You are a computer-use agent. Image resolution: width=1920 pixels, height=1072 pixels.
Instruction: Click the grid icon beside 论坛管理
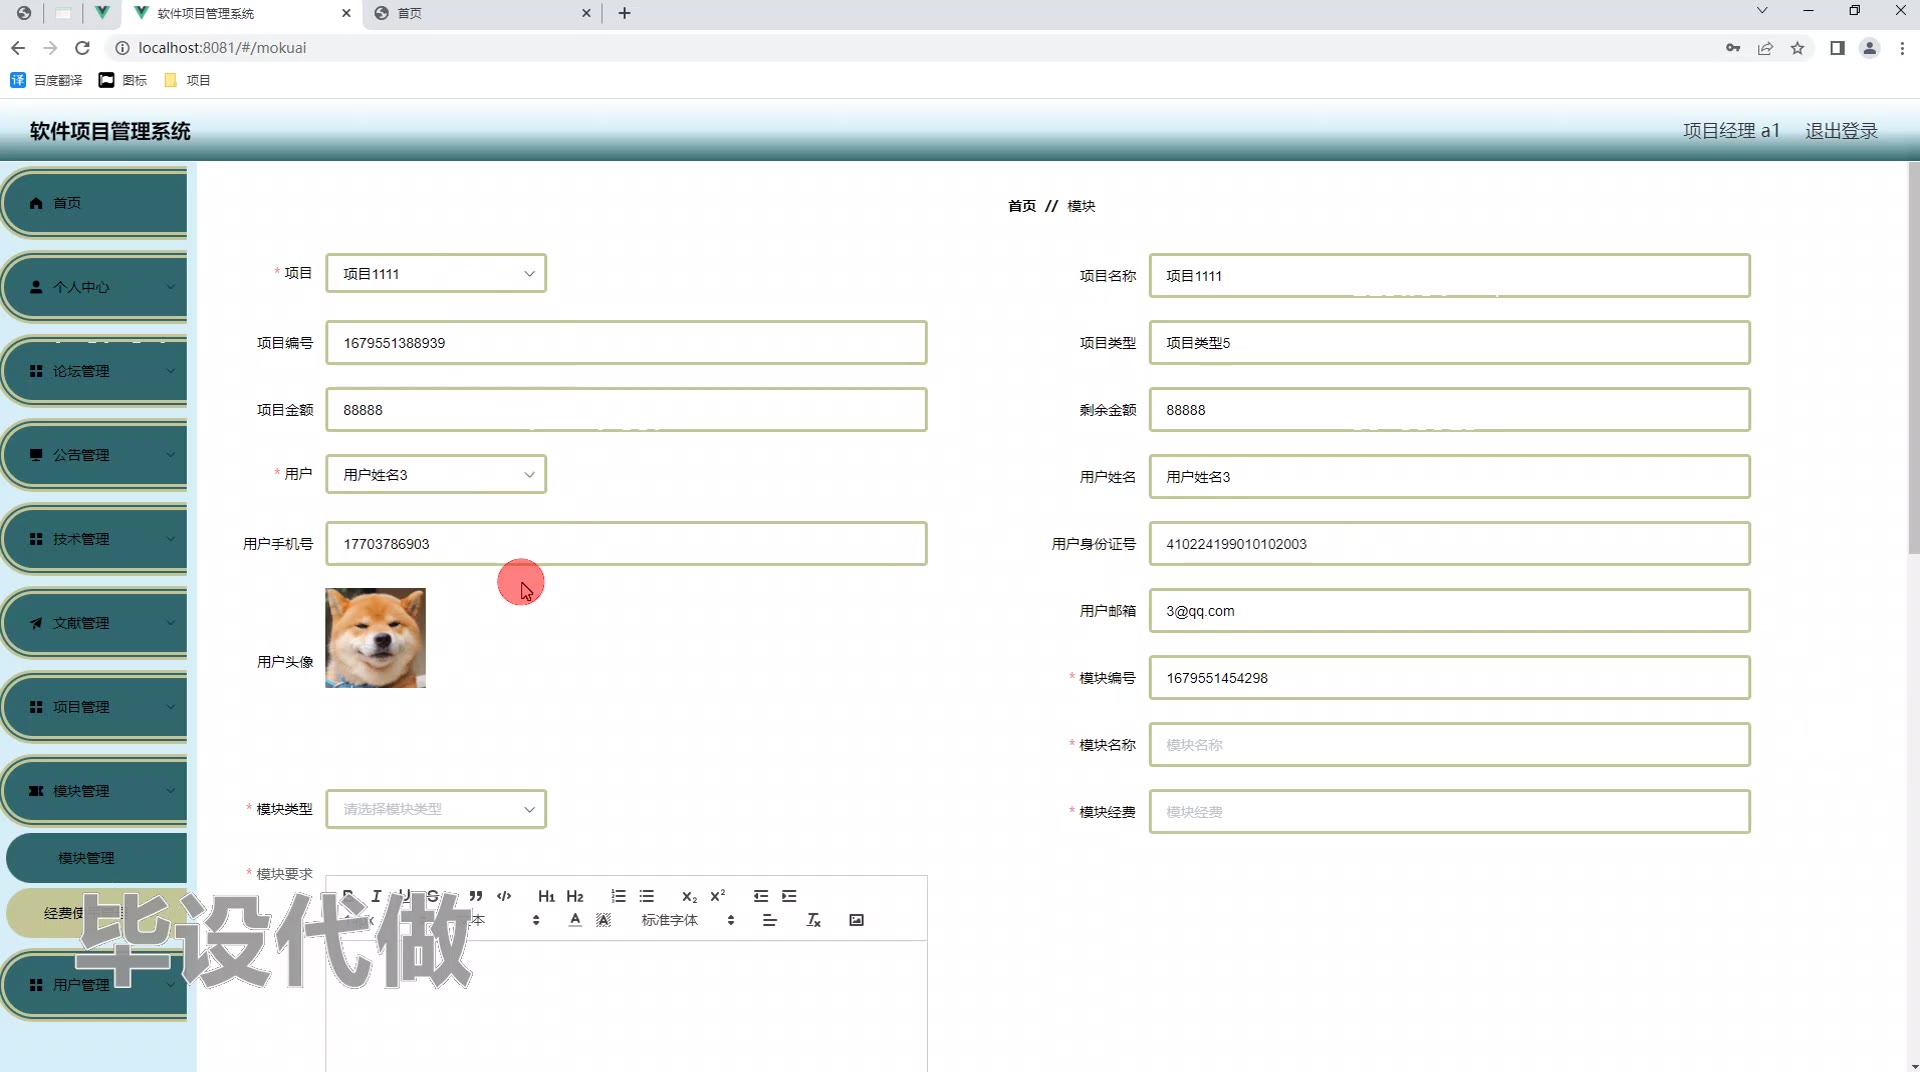pos(36,371)
